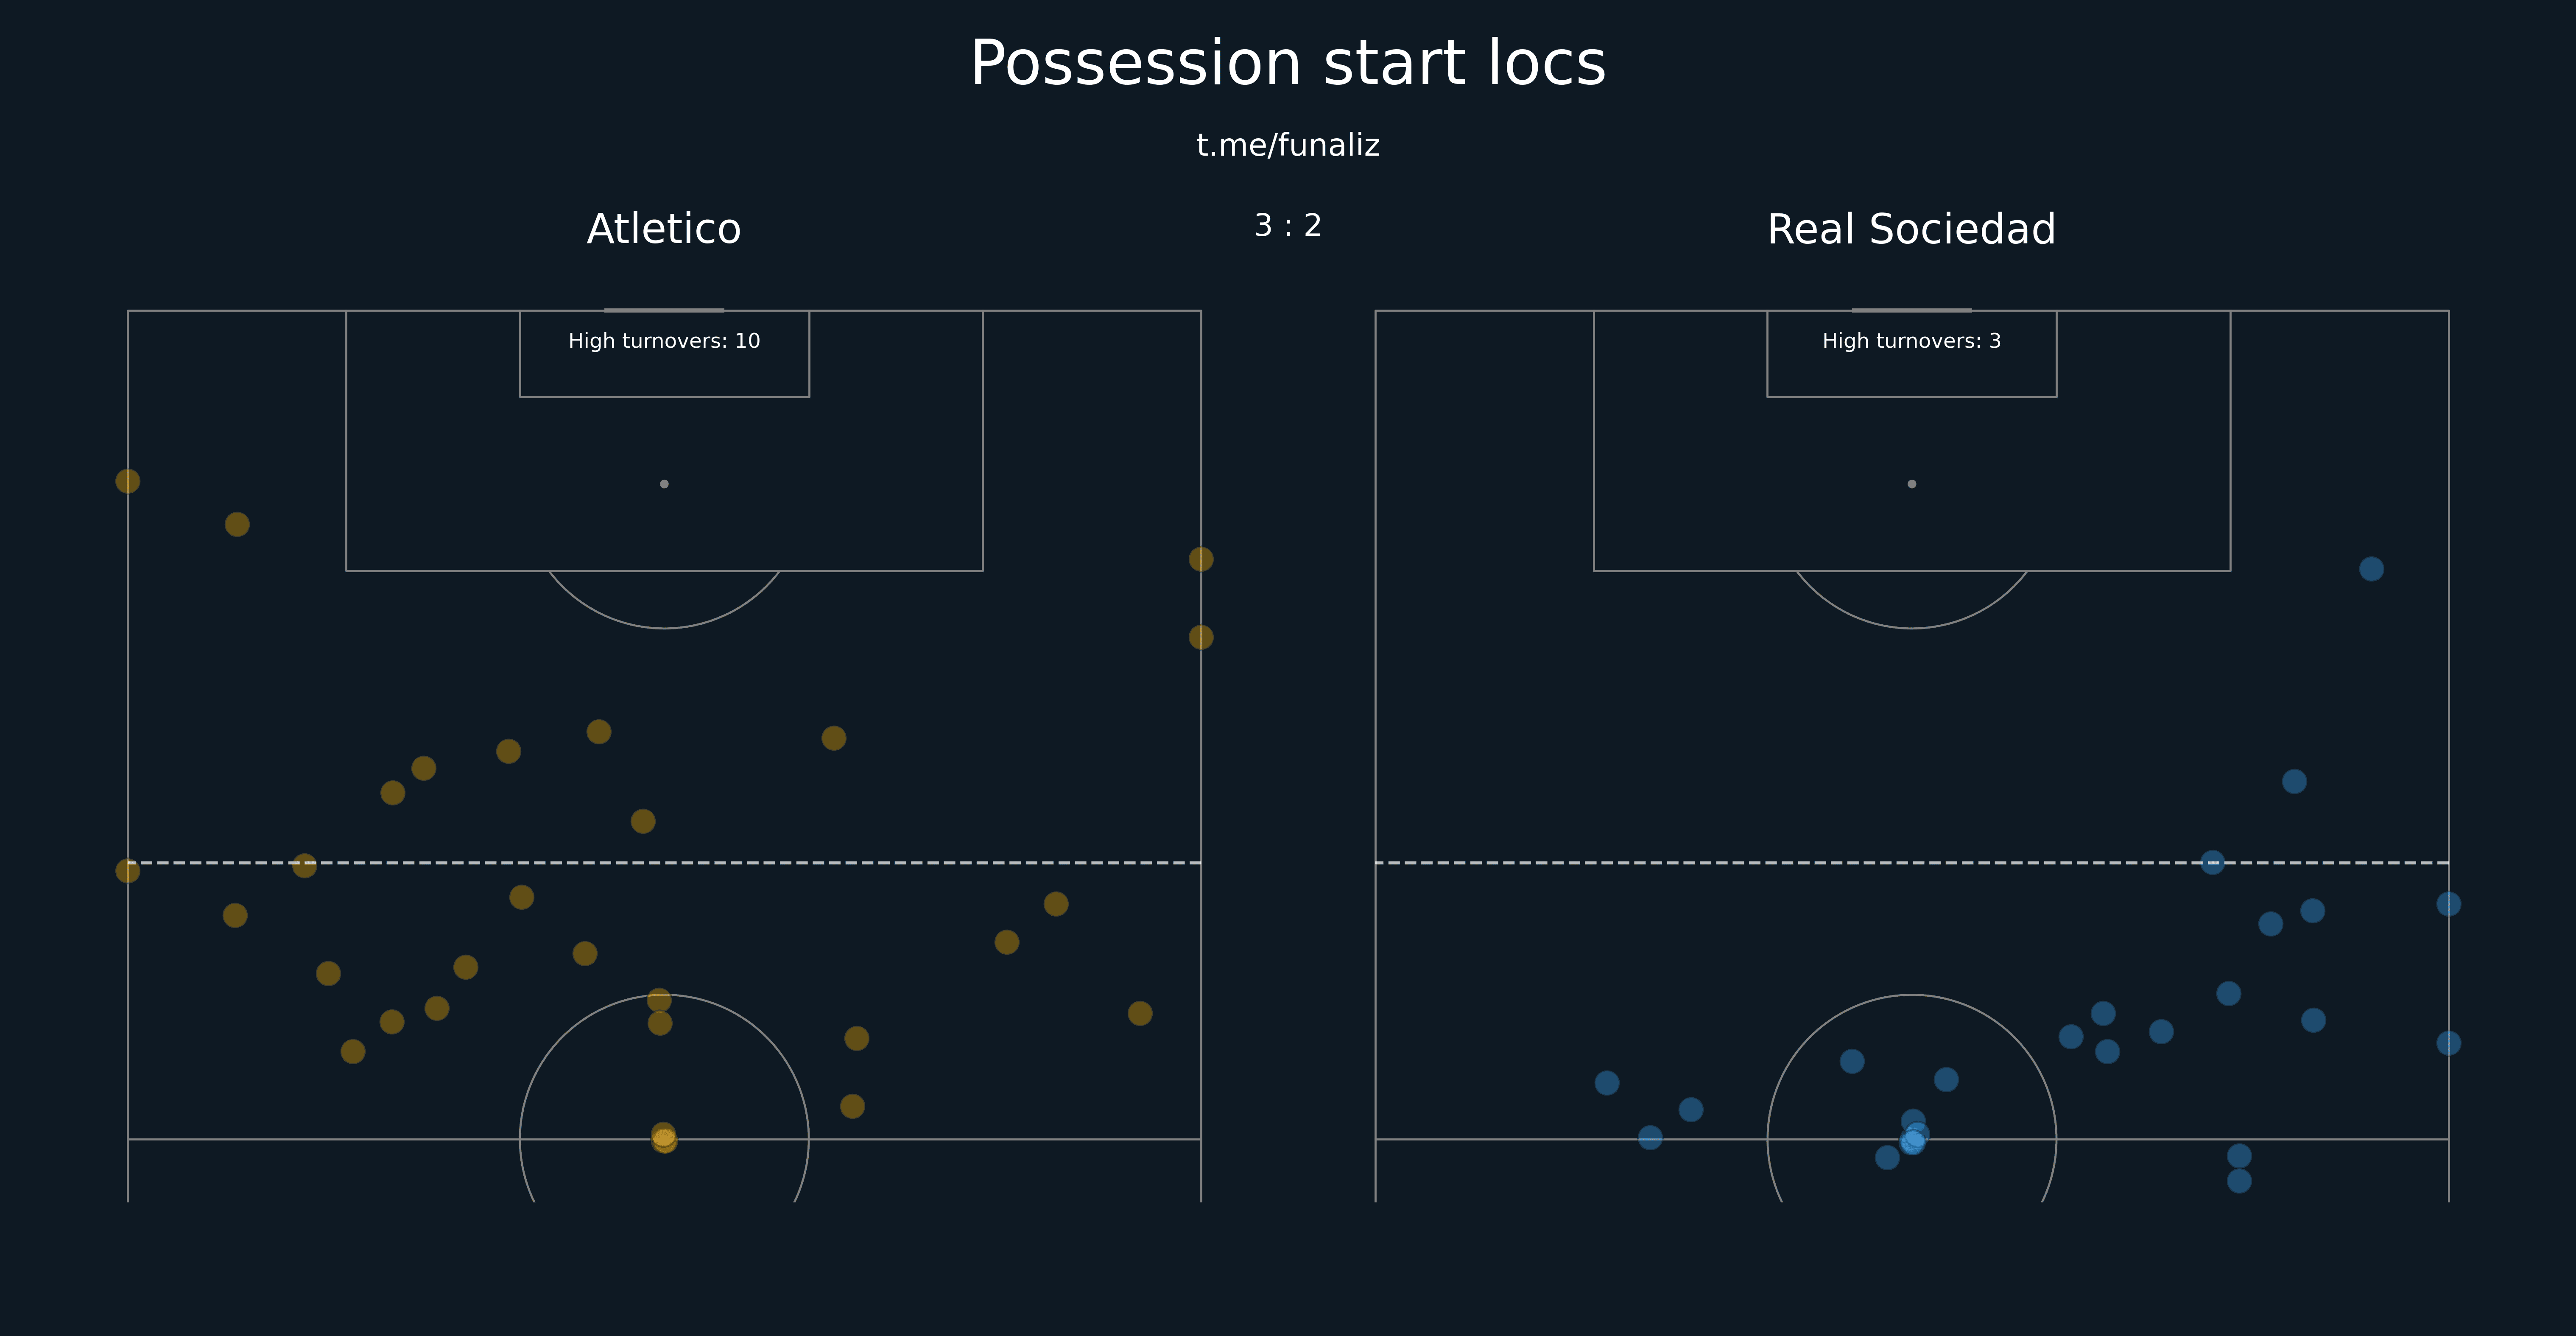Click Real Sociedad's leftmost blue dot
This screenshot has width=2576, height=1336.
[x=1606, y=1083]
